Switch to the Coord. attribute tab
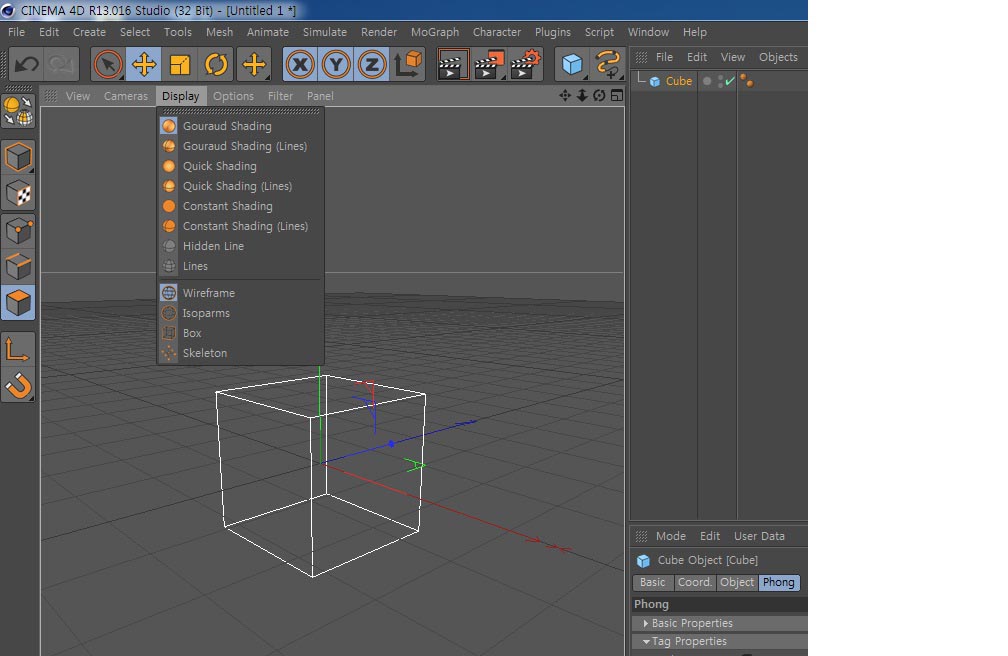 [x=694, y=582]
